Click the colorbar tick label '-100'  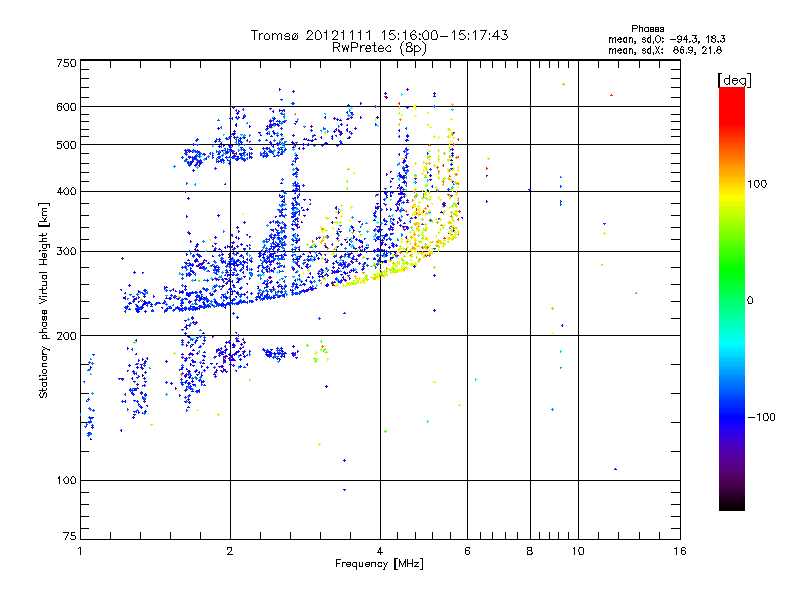pos(761,417)
